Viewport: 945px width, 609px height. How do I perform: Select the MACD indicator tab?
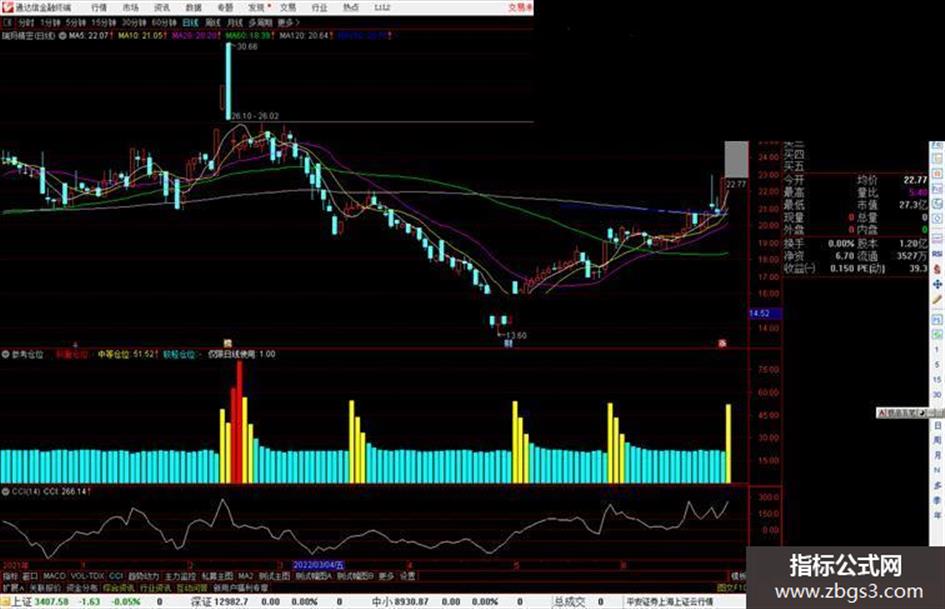(54, 576)
